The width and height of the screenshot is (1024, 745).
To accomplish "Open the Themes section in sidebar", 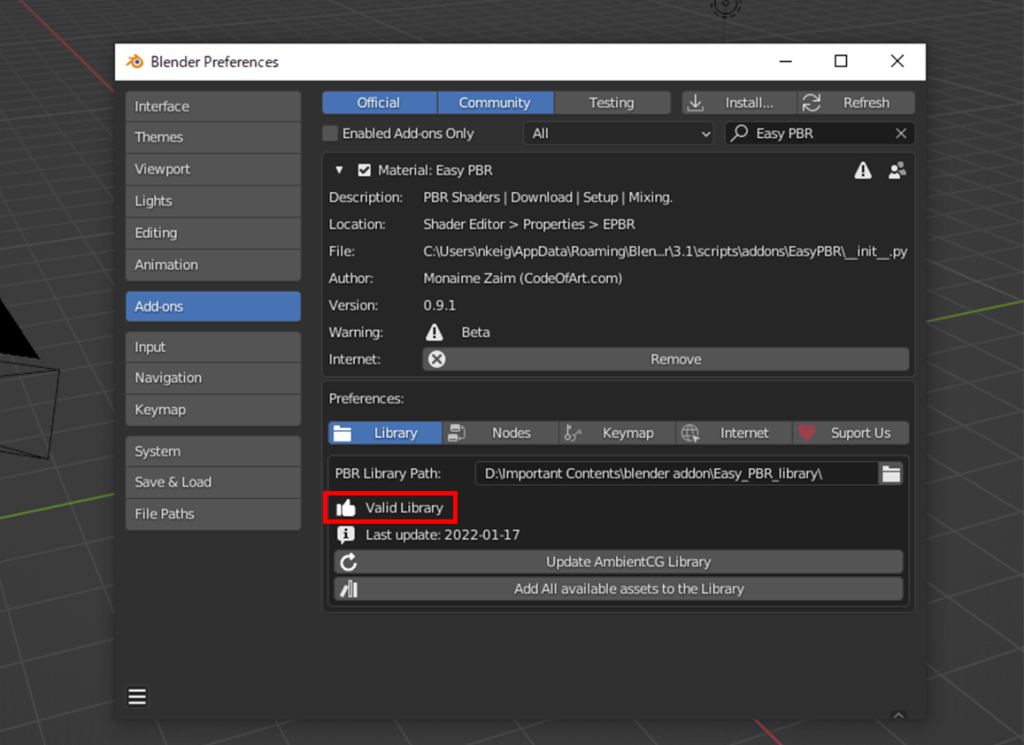I will click(213, 137).
